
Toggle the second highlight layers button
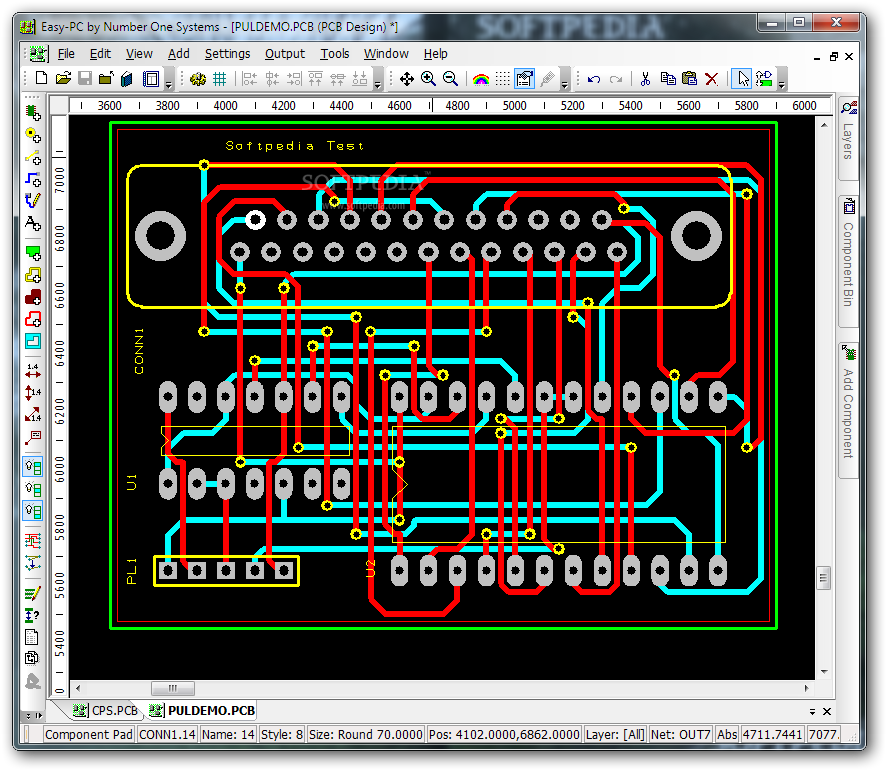click(33, 489)
